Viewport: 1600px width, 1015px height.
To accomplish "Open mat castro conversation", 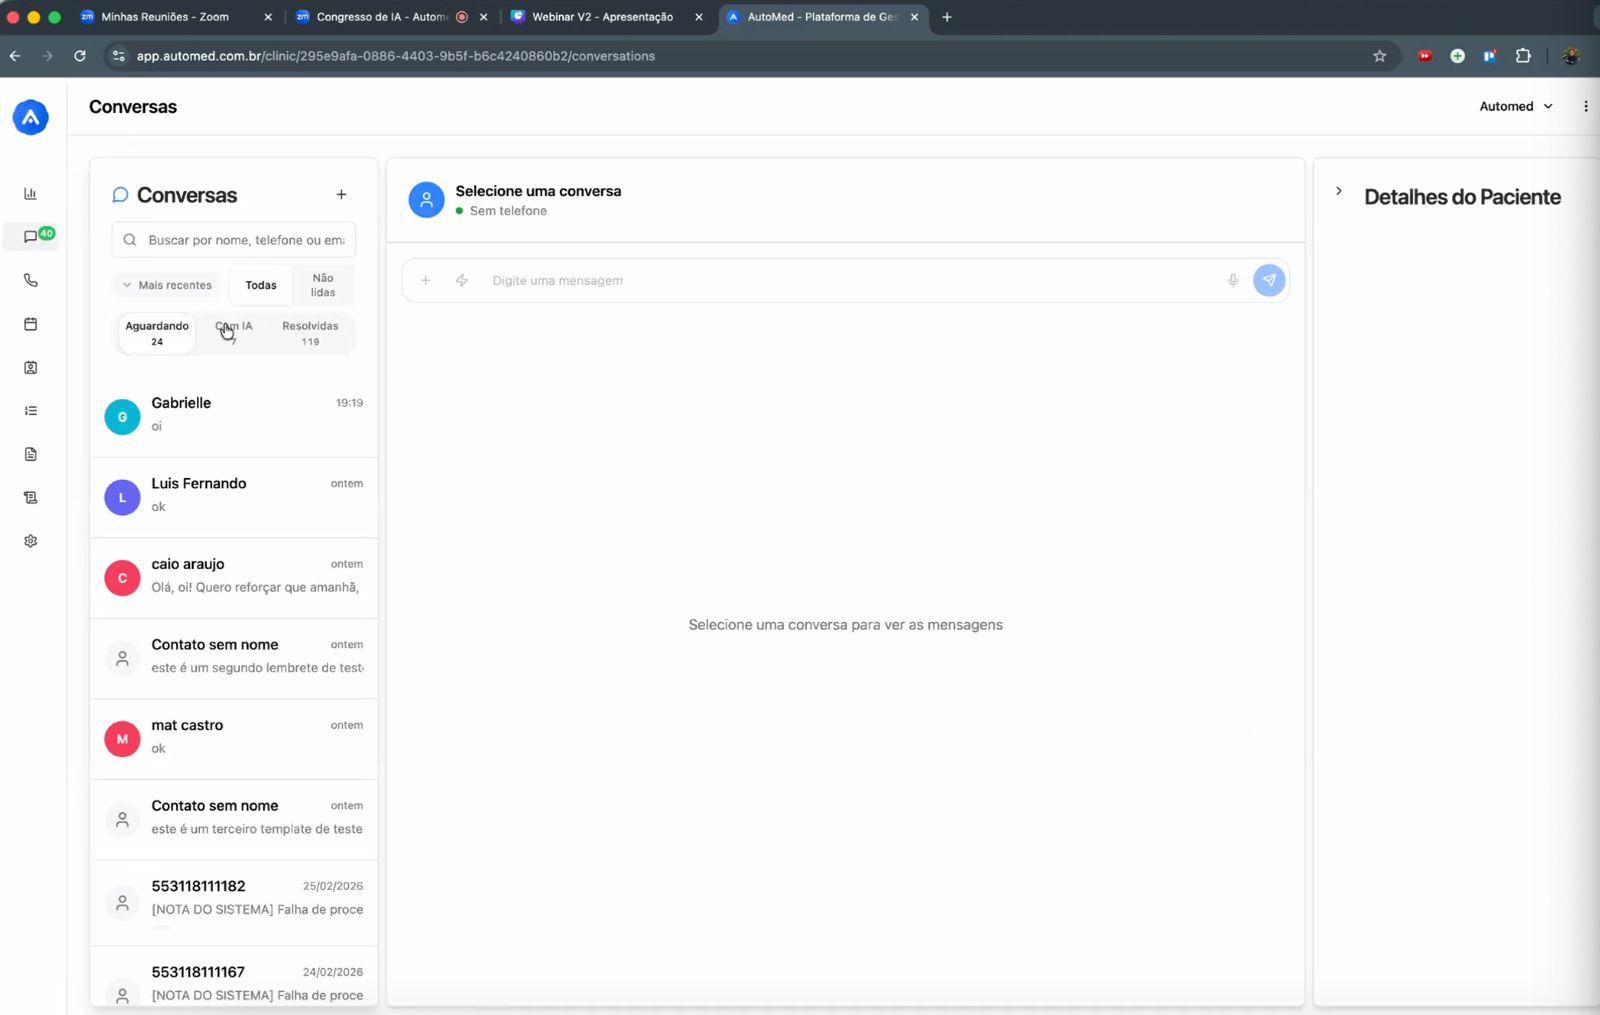I will tap(234, 738).
